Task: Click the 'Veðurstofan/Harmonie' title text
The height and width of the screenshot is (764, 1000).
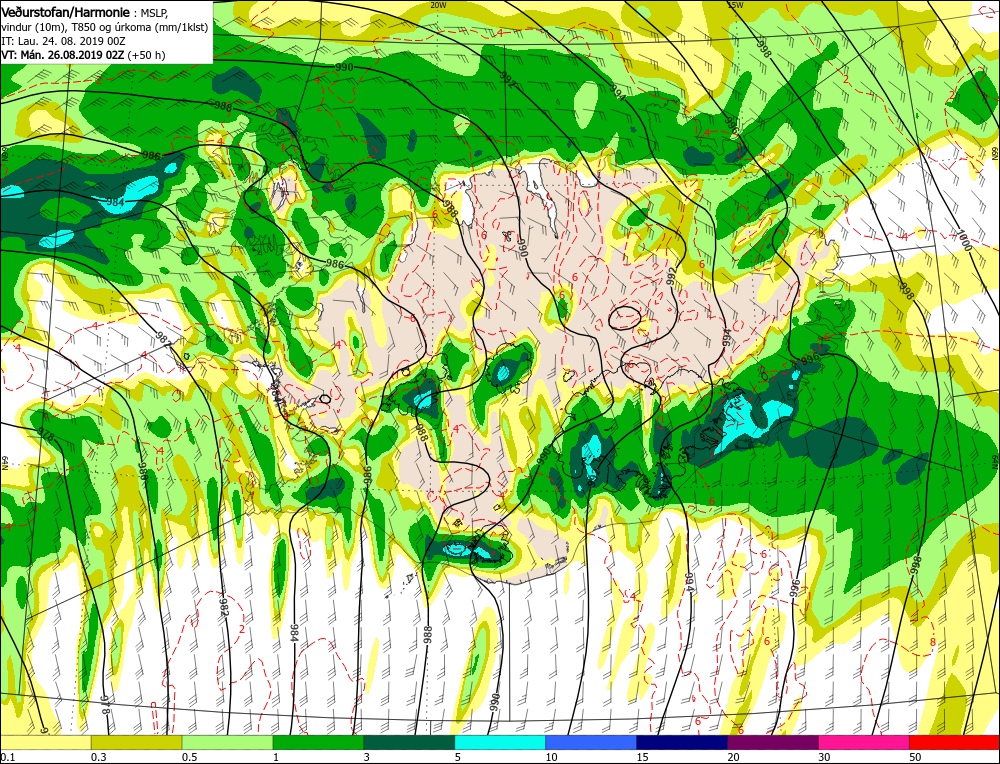Action: (x=66, y=12)
